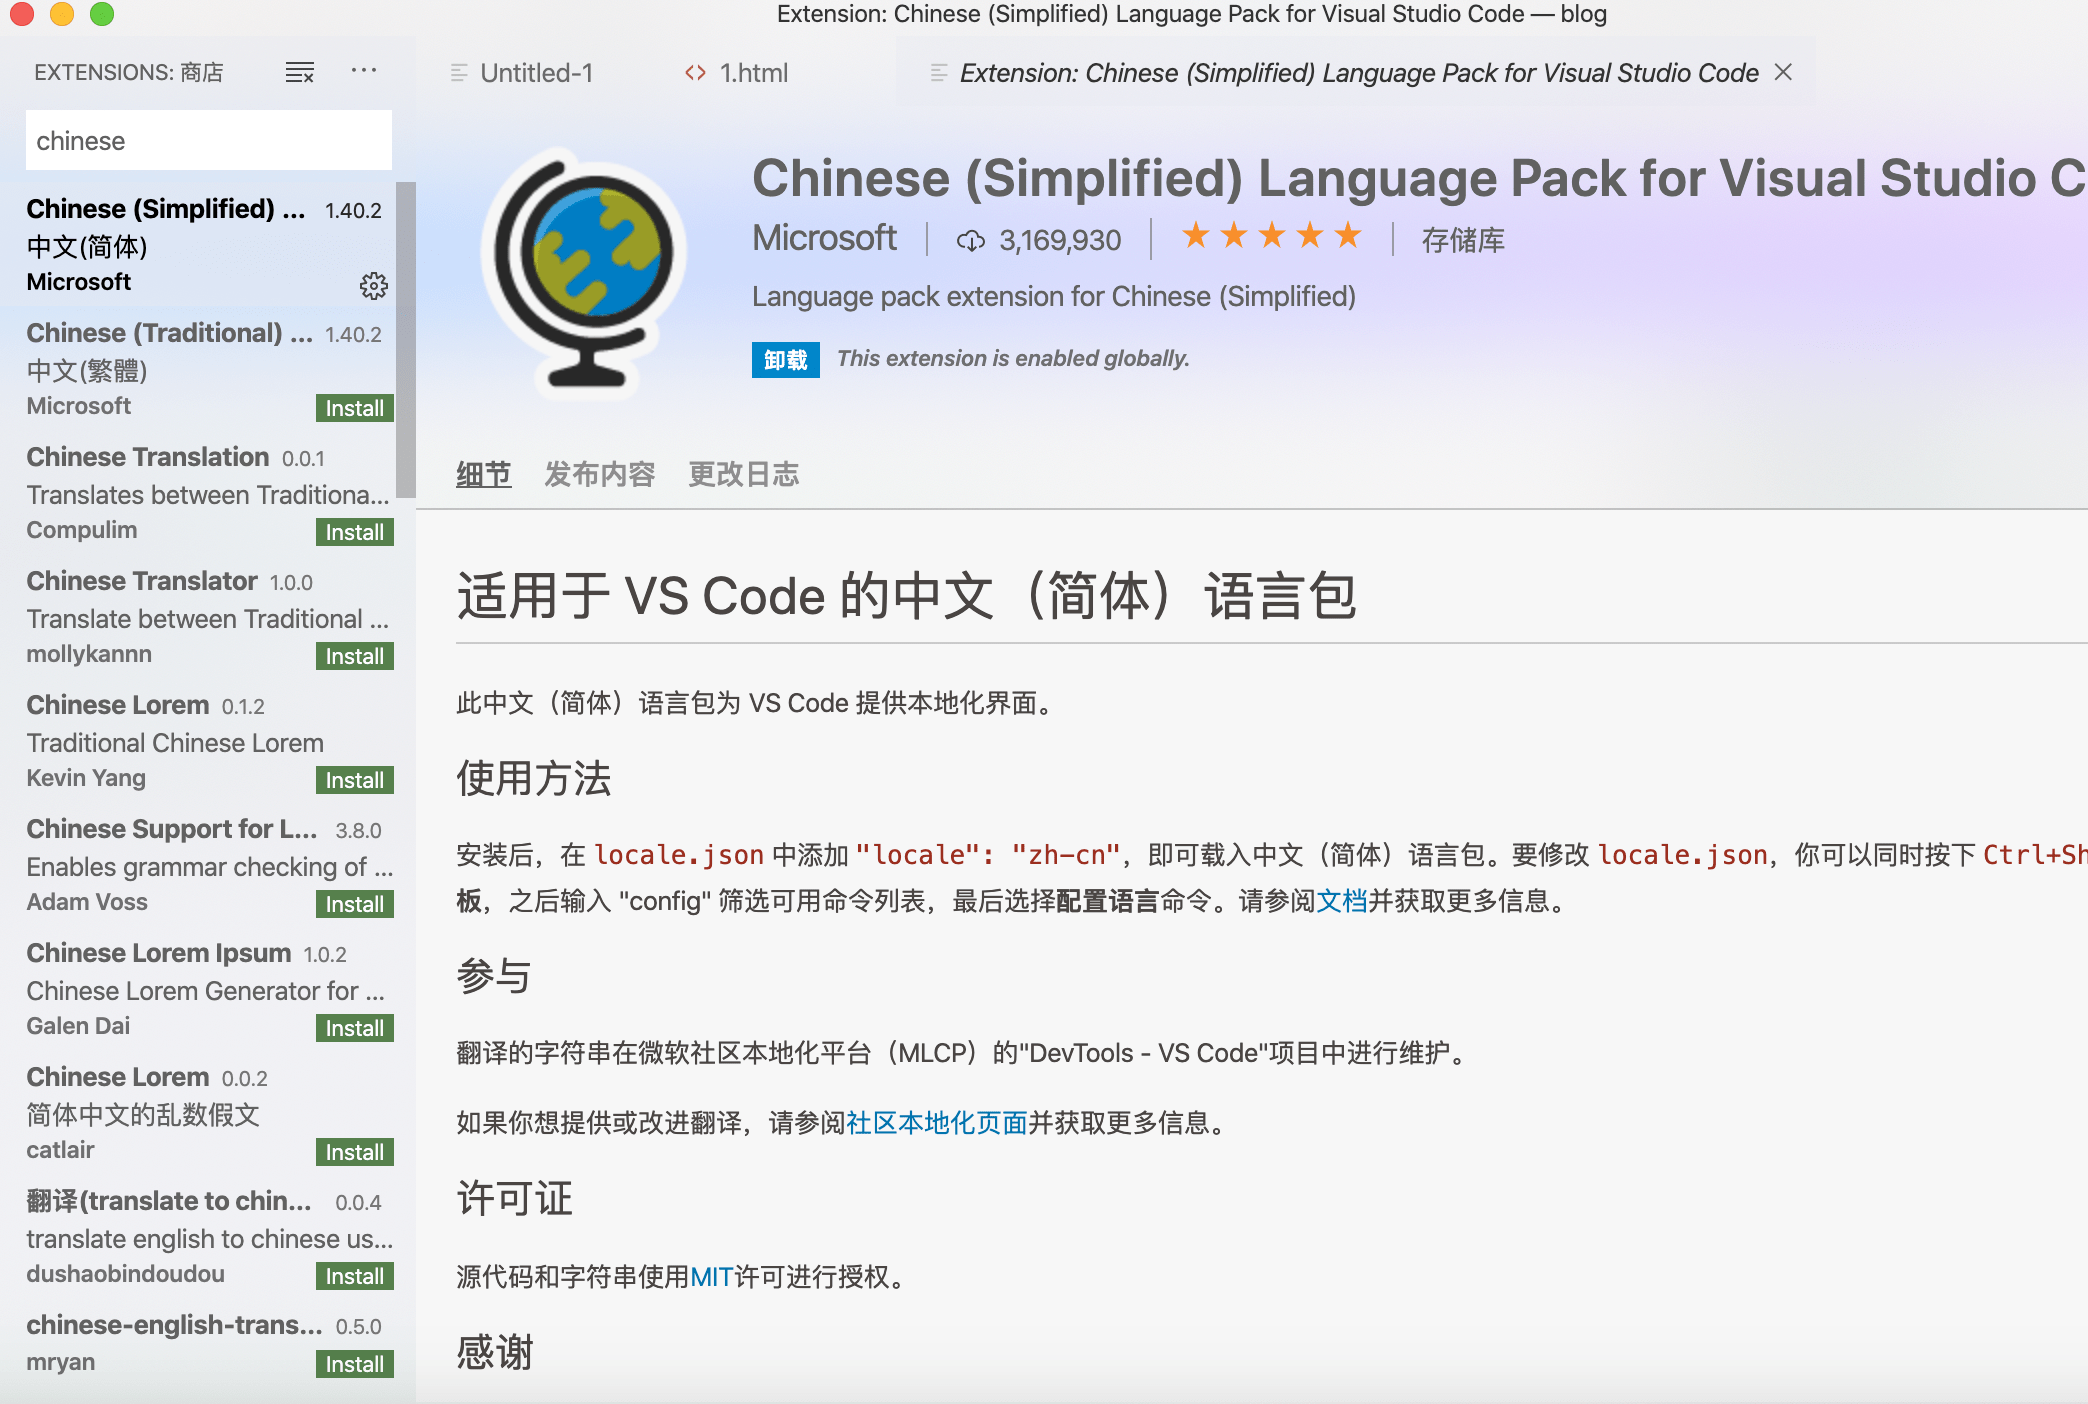
Task: Select Chinese (Traditional) extension in list
Action: (198, 369)
